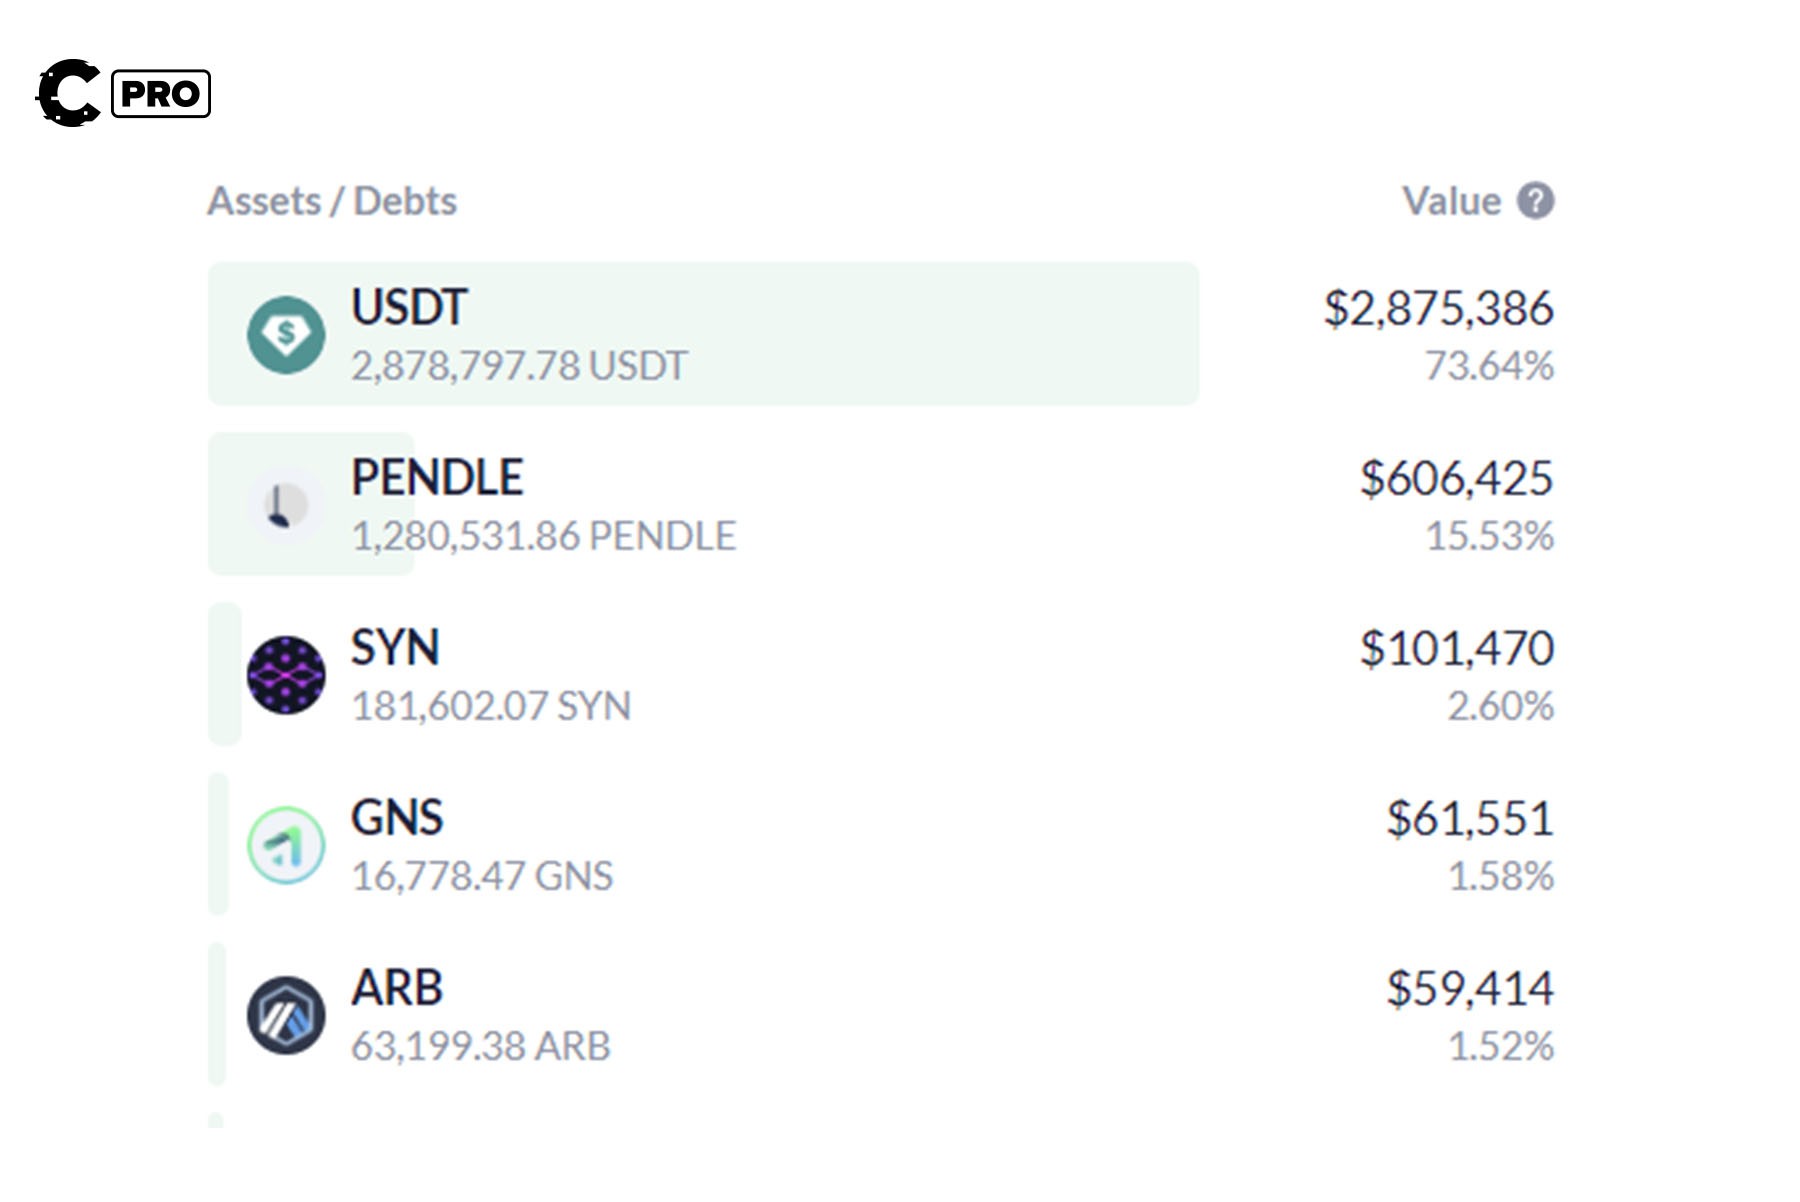The image size is (1800, 1202).
Task: Click the PRO badge
Action: pyautogui.click(x=161, y=94)
